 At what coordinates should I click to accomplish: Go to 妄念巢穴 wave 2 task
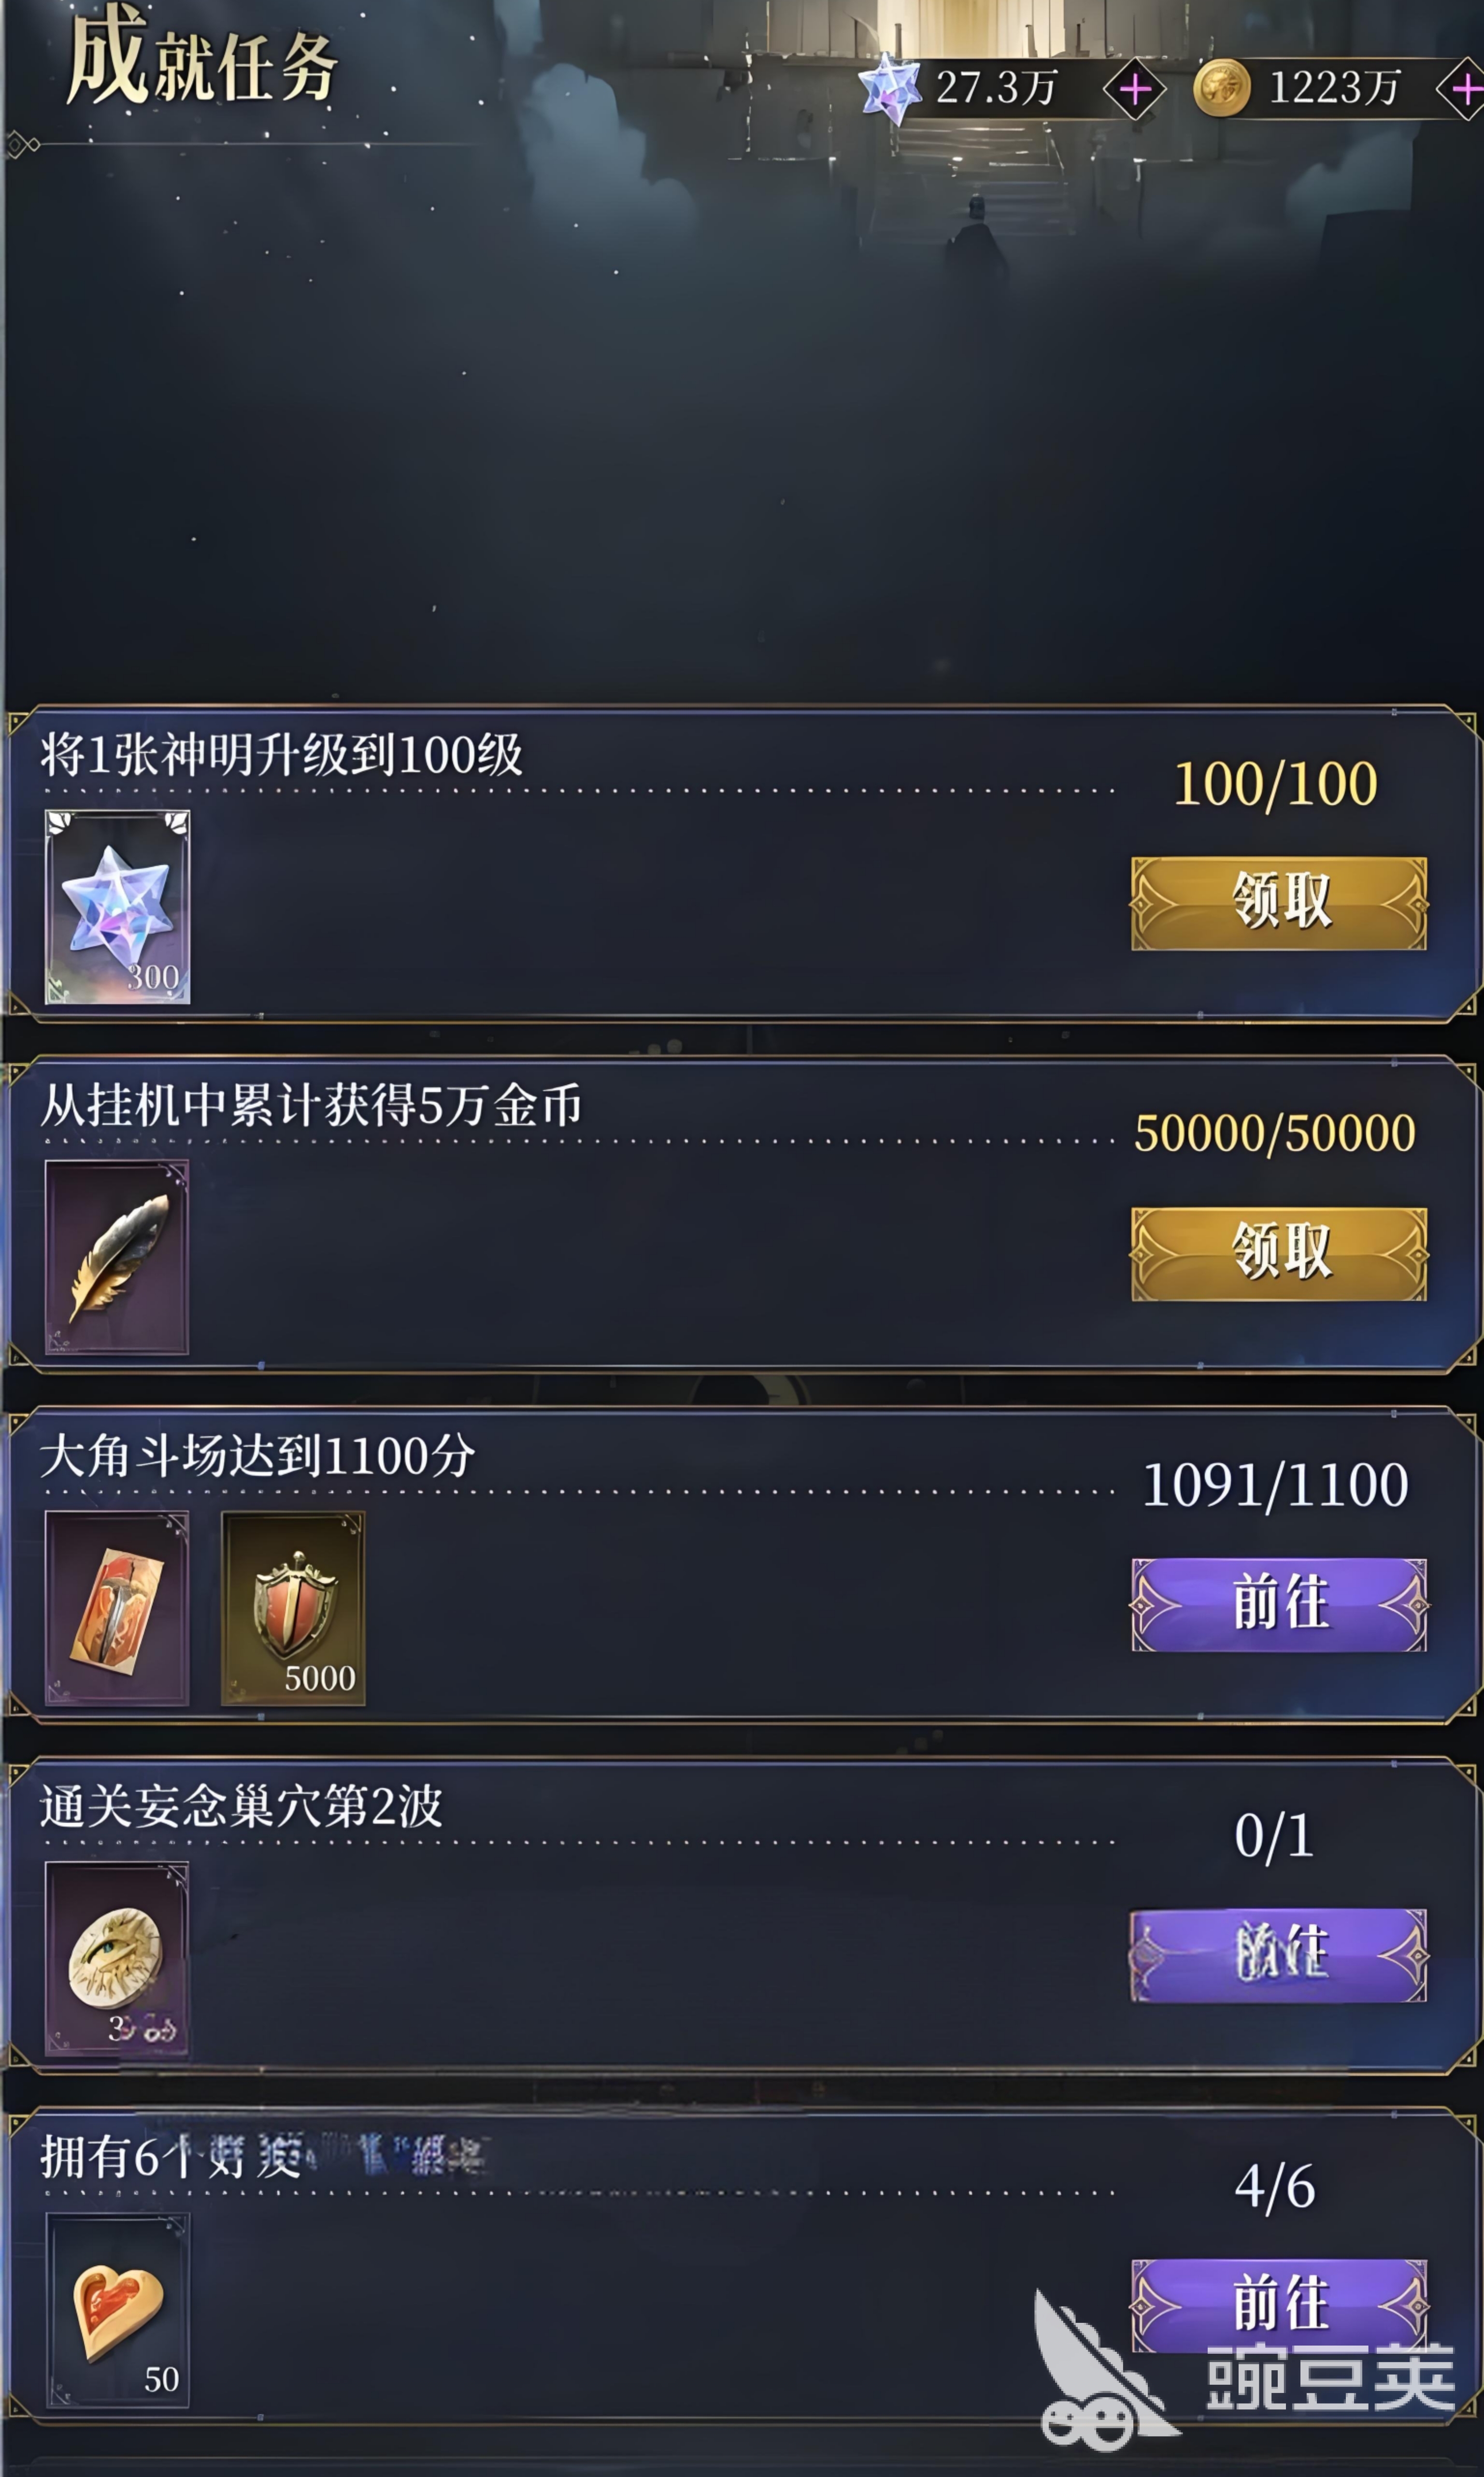point(1279,1955)
